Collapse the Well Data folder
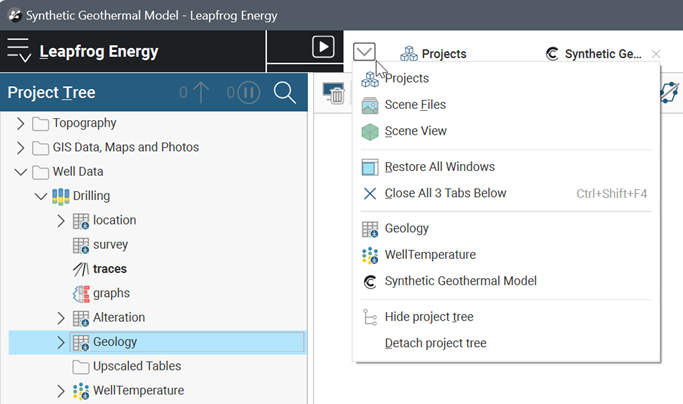The height and width of the screenshot is (404, 683). (x=21, y=172)
